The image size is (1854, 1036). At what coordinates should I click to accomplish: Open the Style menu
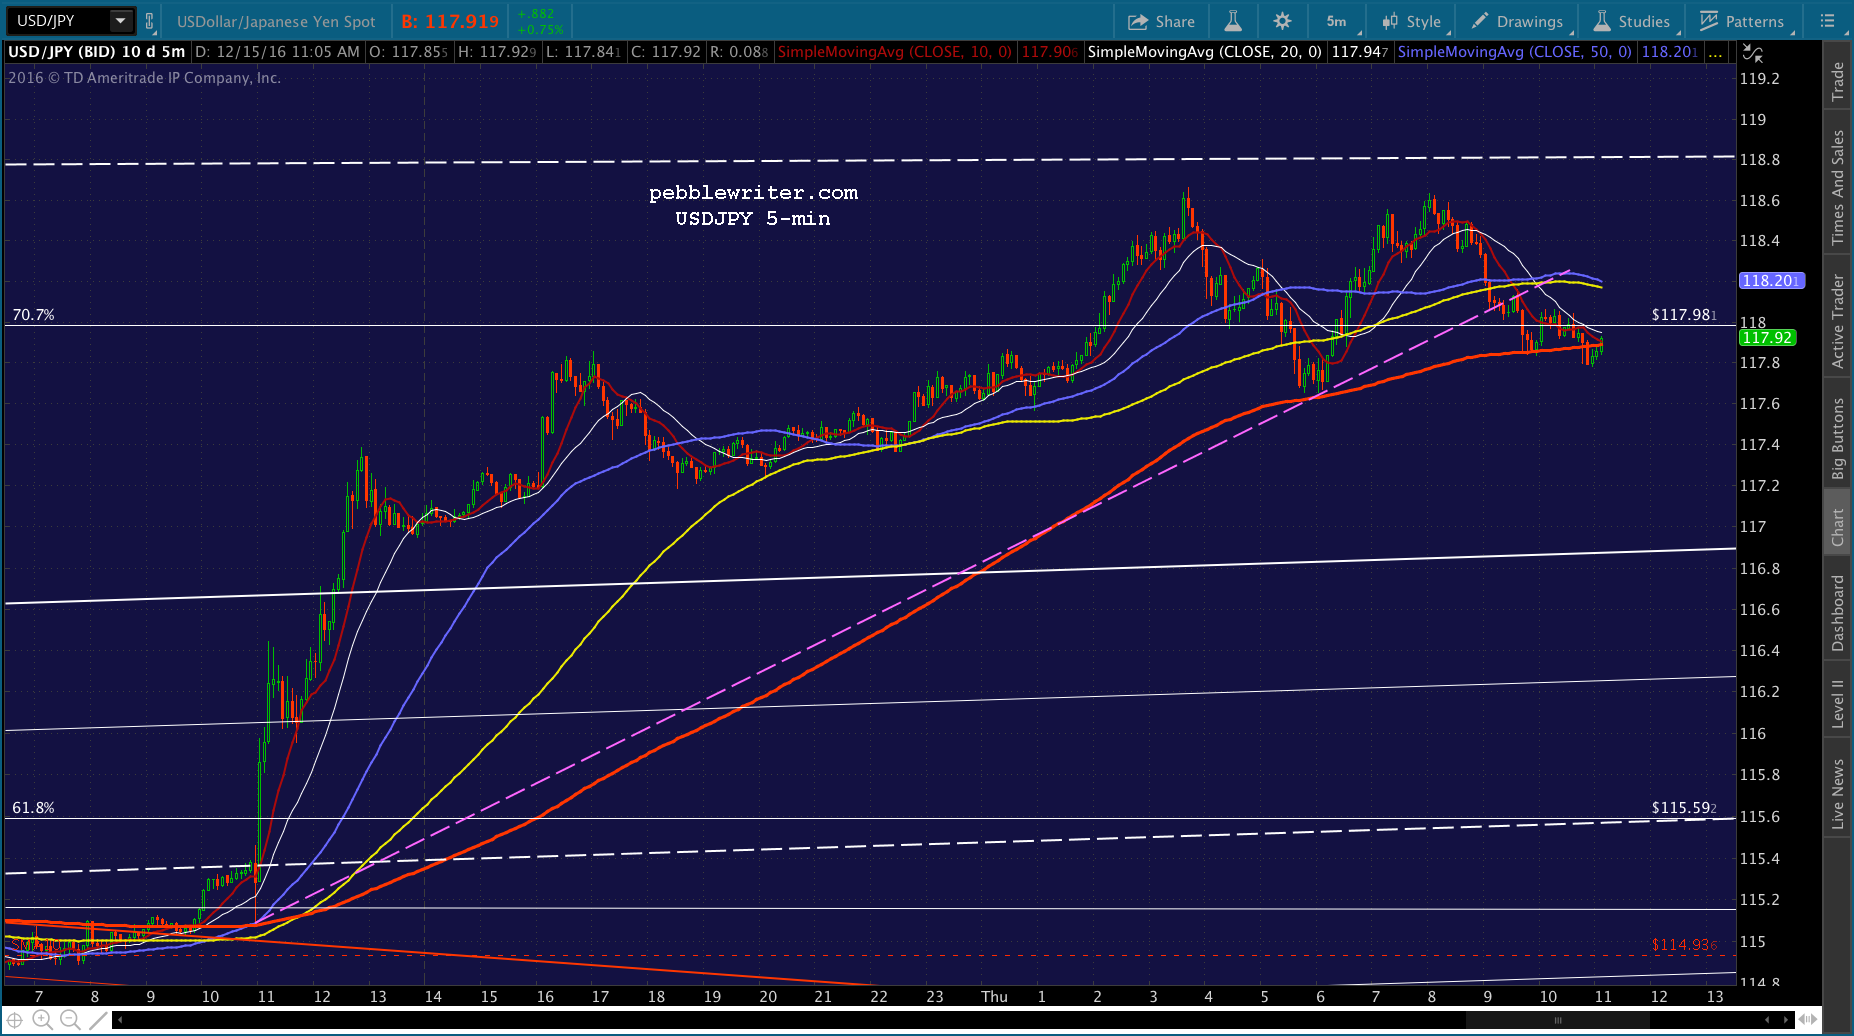pyautogui.click(x=1411, y=21)
